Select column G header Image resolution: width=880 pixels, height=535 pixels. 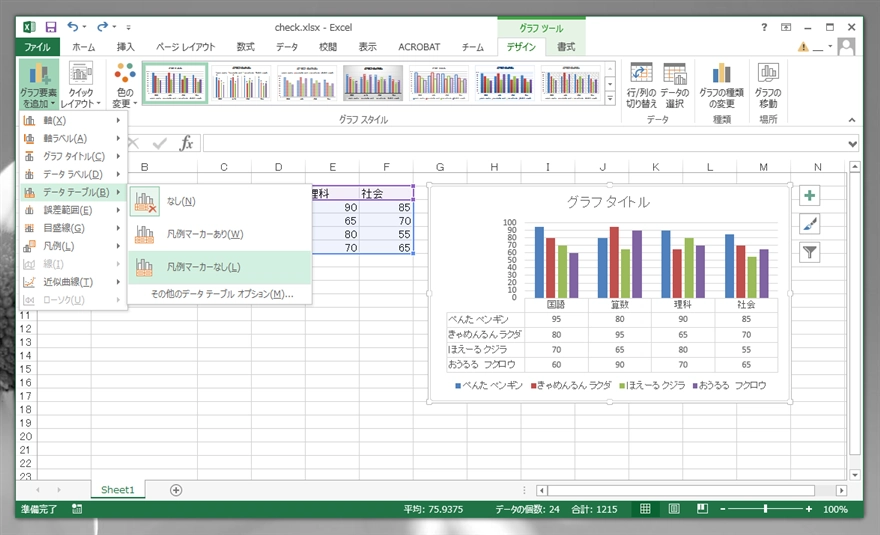(x=440, y=167)
